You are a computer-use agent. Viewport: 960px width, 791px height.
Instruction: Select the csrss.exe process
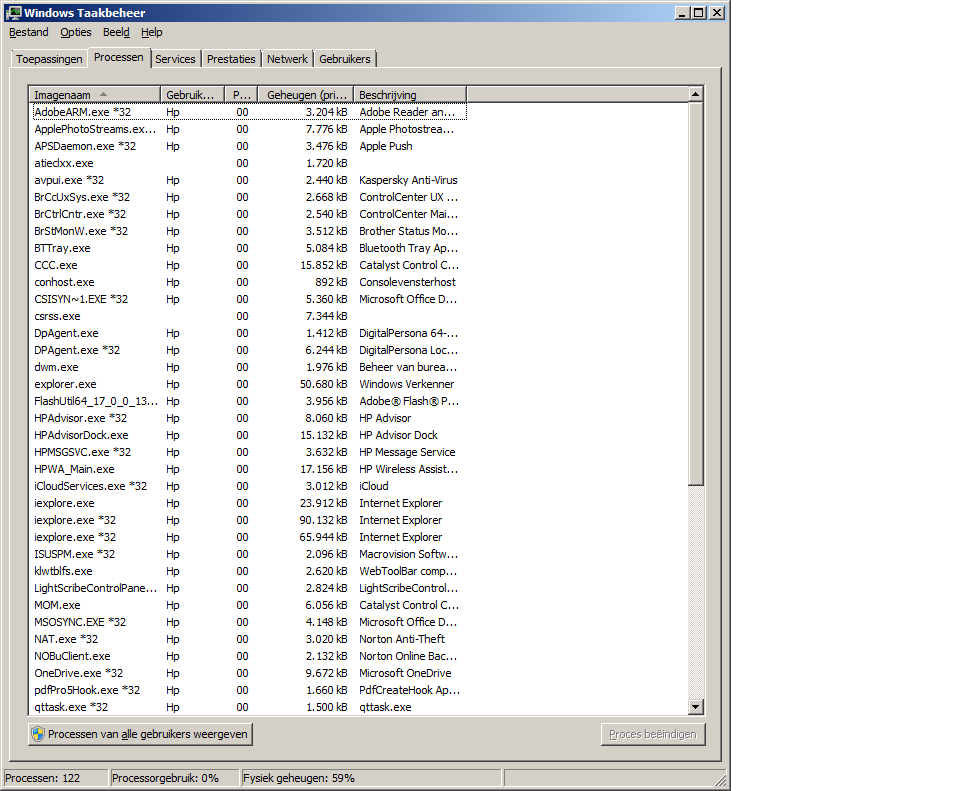[249, 316]
